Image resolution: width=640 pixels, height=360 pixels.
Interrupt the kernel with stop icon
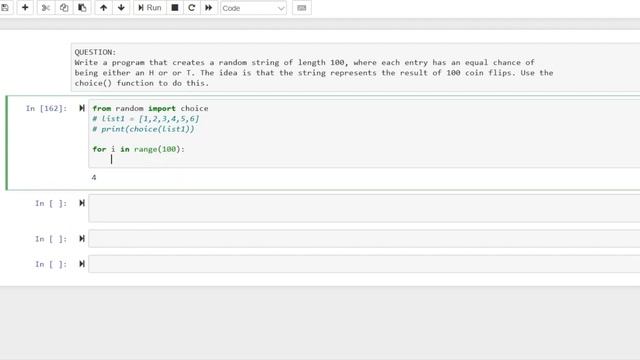pyautogui.click(x=175, y=8)
